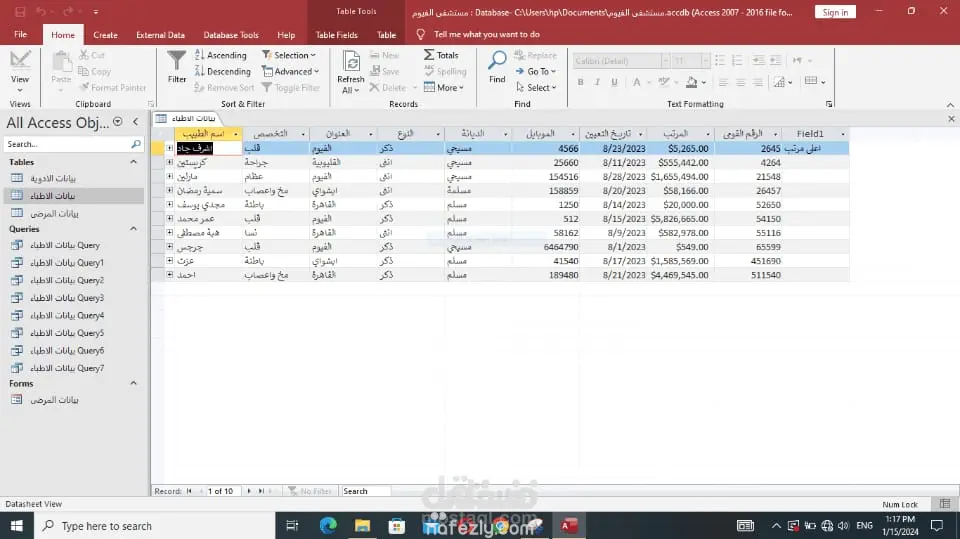Open the Selection filter dropdown
The image size is (960, 539).
pos(289,55)
